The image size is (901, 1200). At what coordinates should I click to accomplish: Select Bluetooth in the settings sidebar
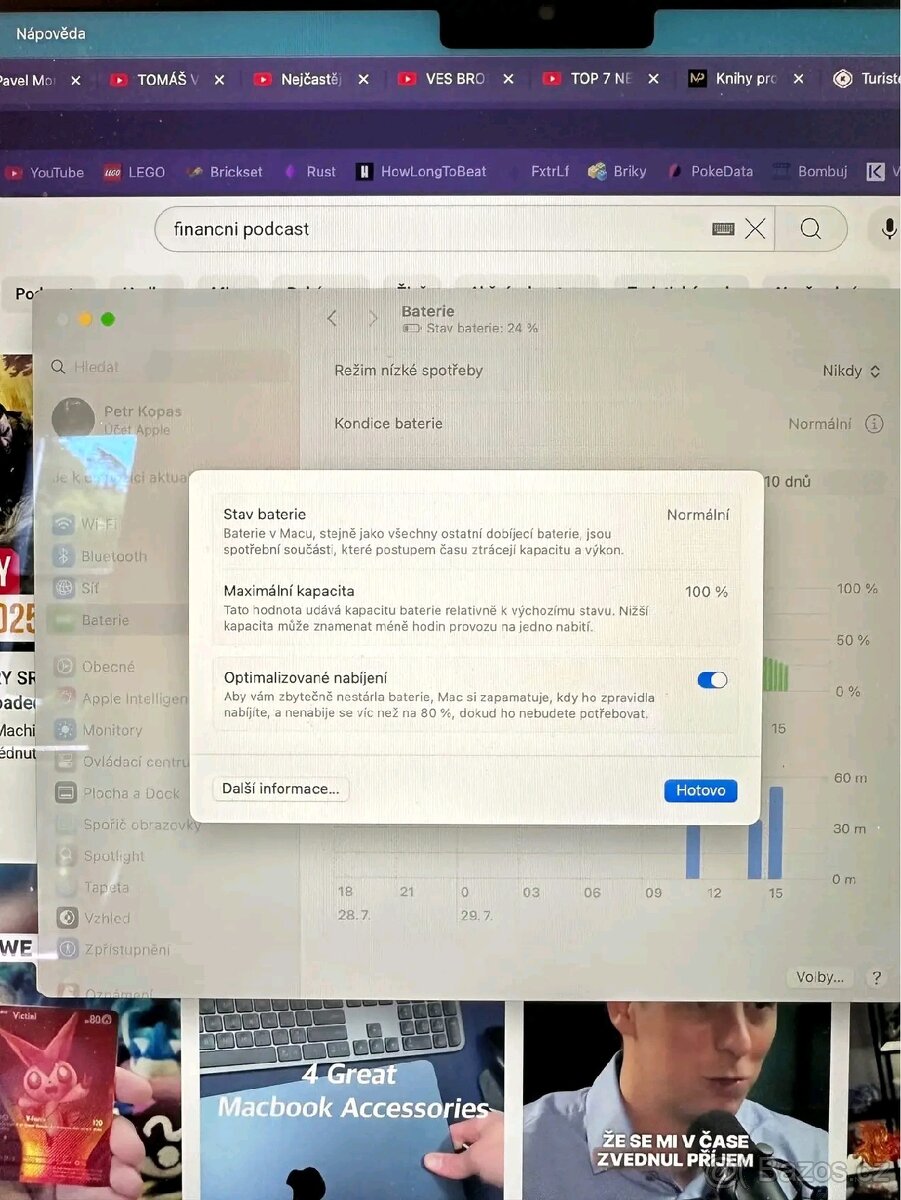click(x=113, y=556)
